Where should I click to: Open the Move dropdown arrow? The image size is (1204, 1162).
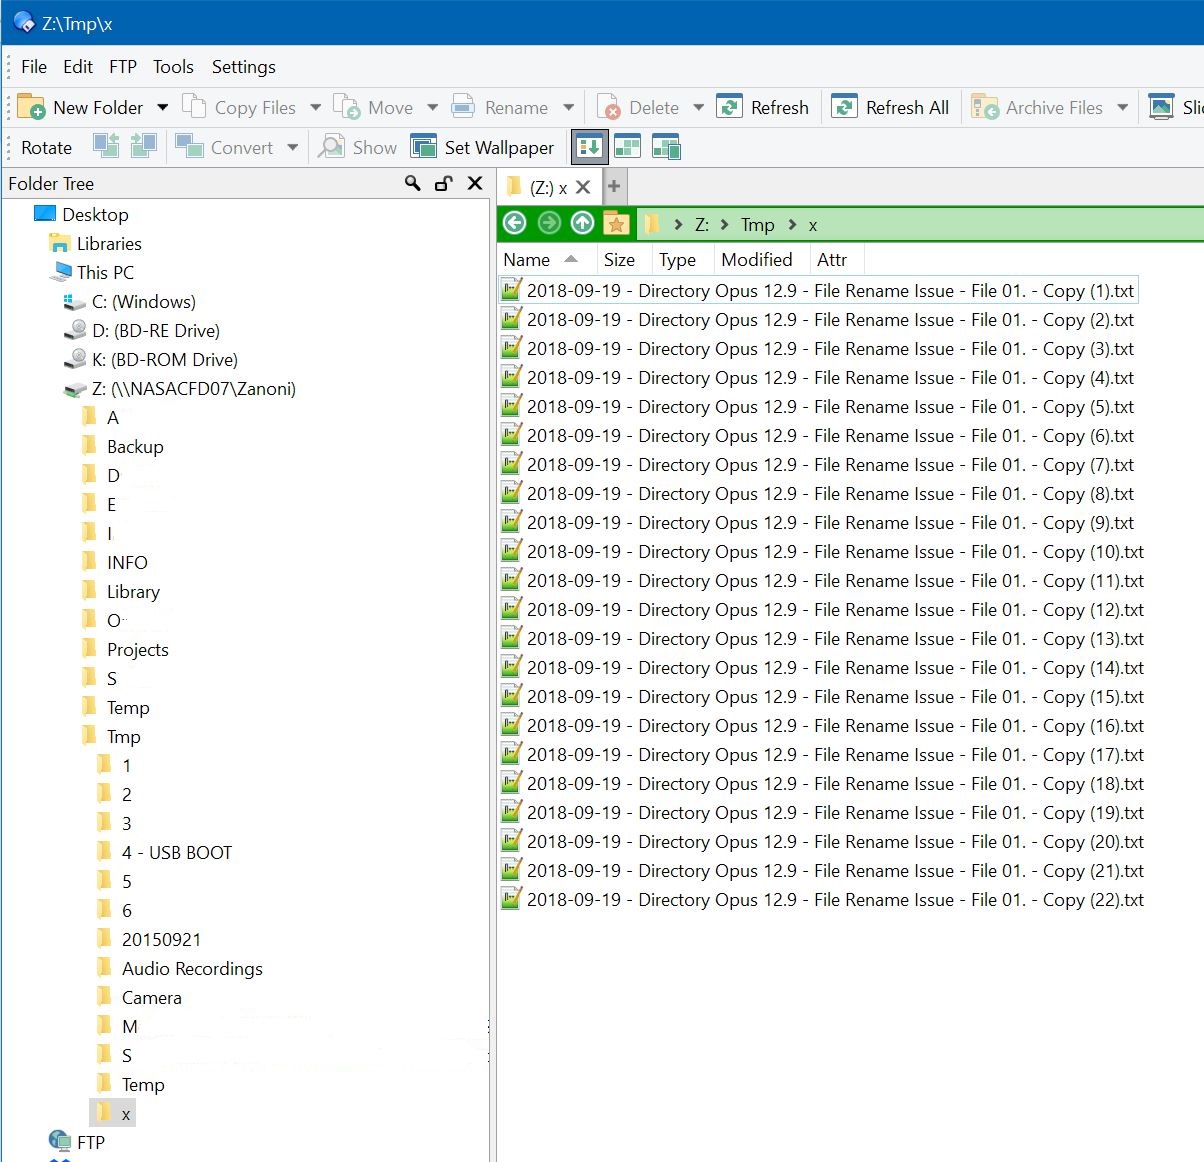(x=432, y=107)
